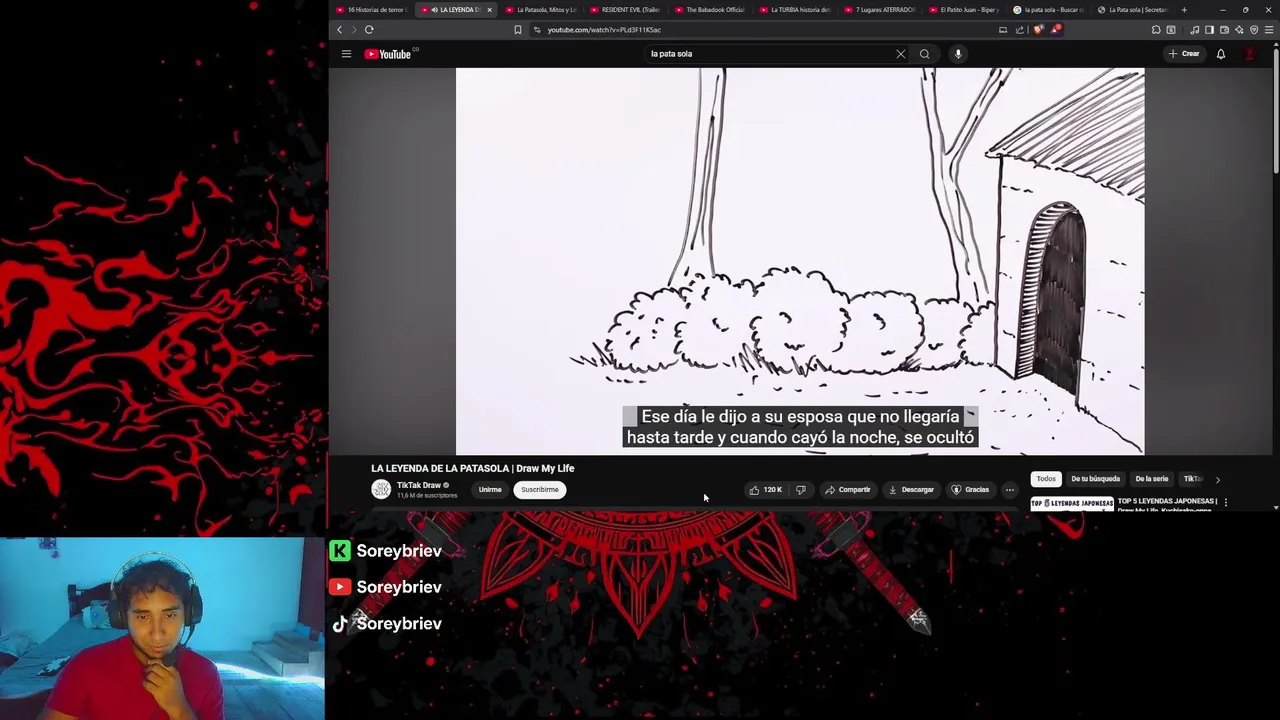Like the video with thumbs-up
The height and width of the screenshot is (720, 1280).
766,490
